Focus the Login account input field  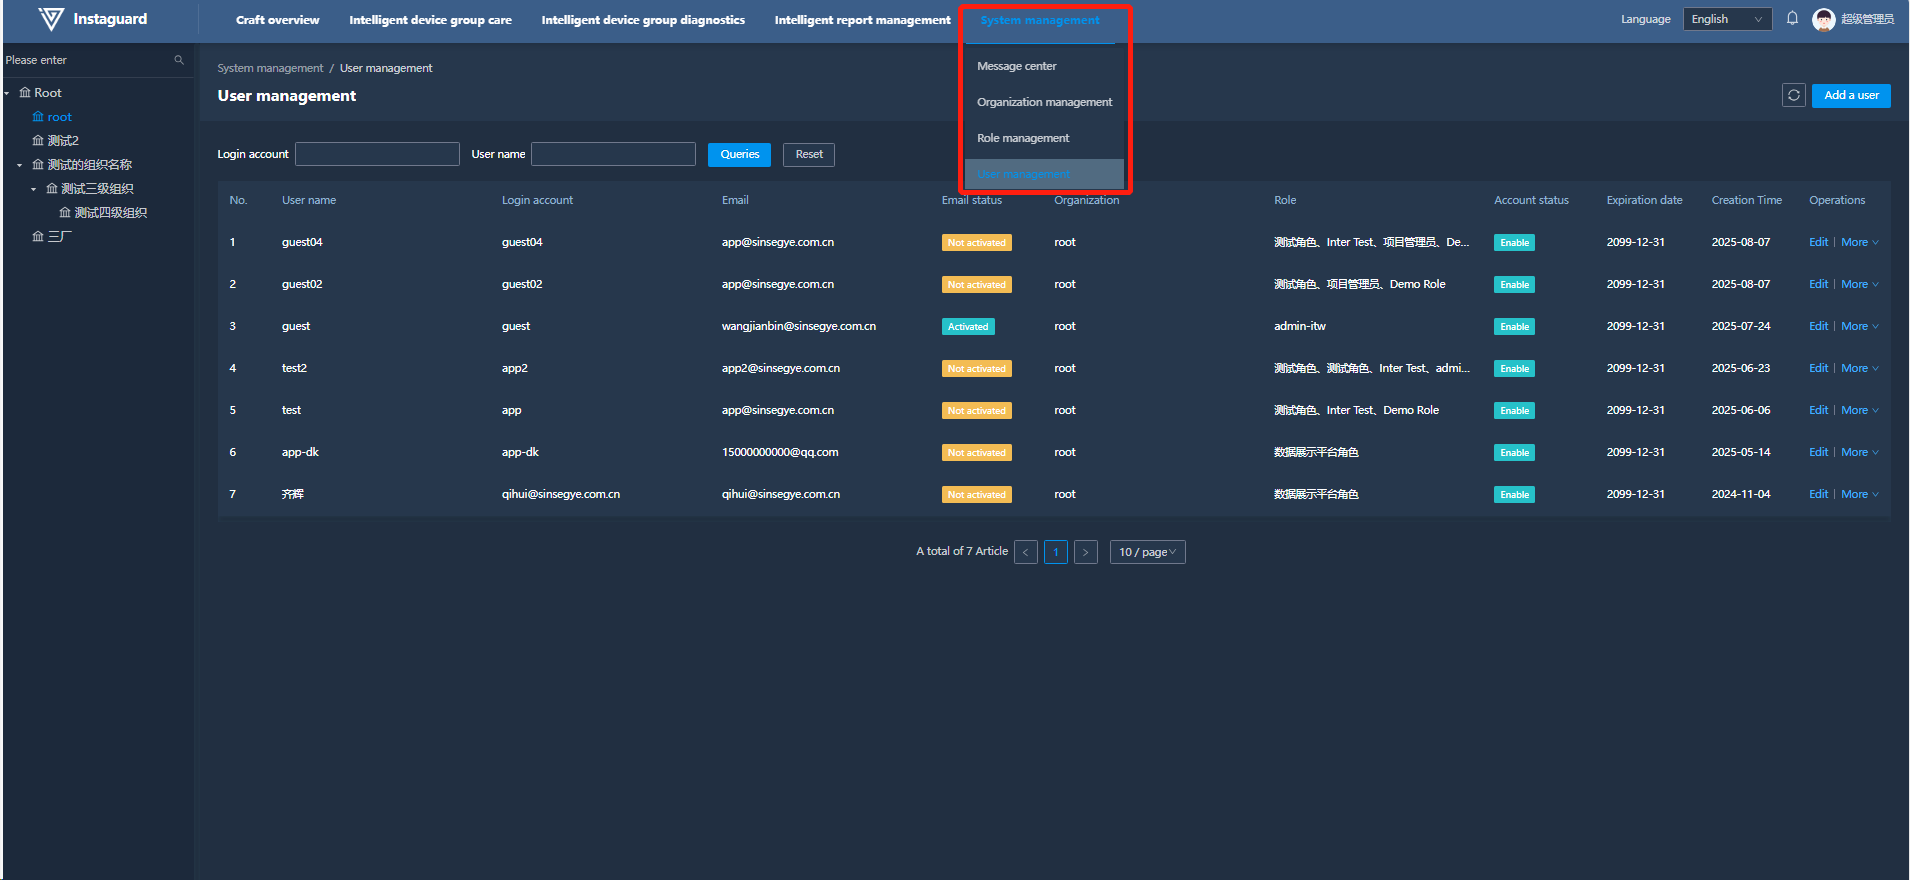pyautogui.click(x=377, y=154)
